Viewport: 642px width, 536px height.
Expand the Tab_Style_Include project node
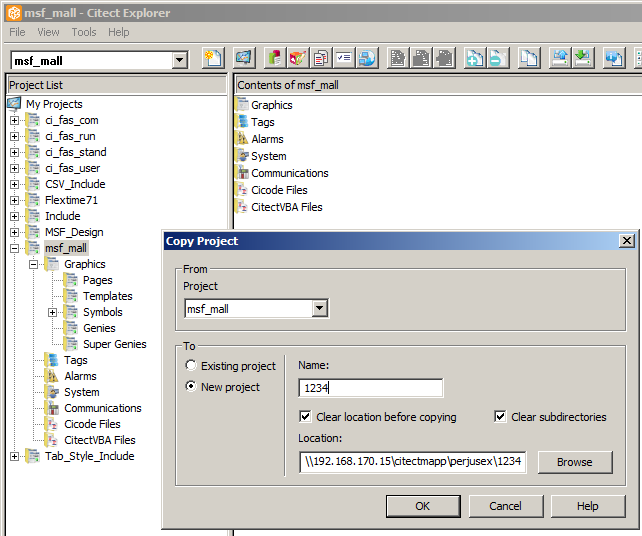point(14,456)
